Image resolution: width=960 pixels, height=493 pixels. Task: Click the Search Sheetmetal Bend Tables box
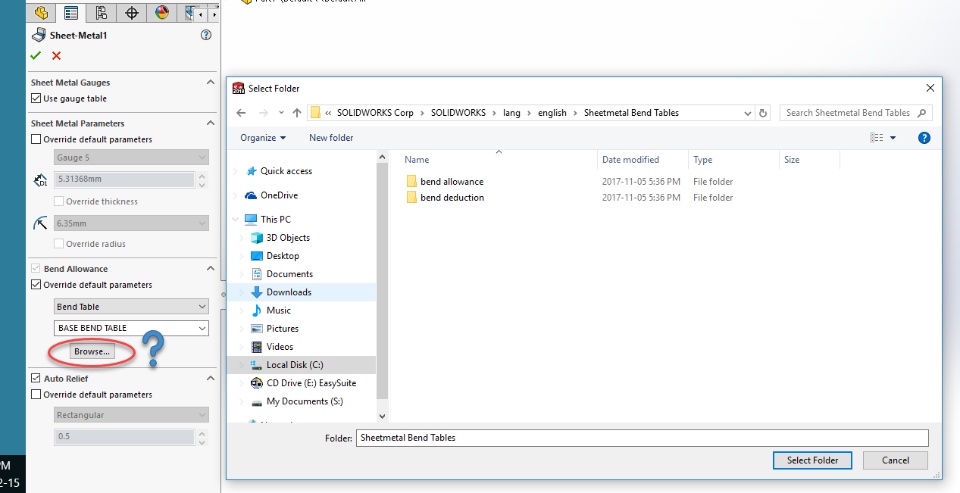click(856, 113)
